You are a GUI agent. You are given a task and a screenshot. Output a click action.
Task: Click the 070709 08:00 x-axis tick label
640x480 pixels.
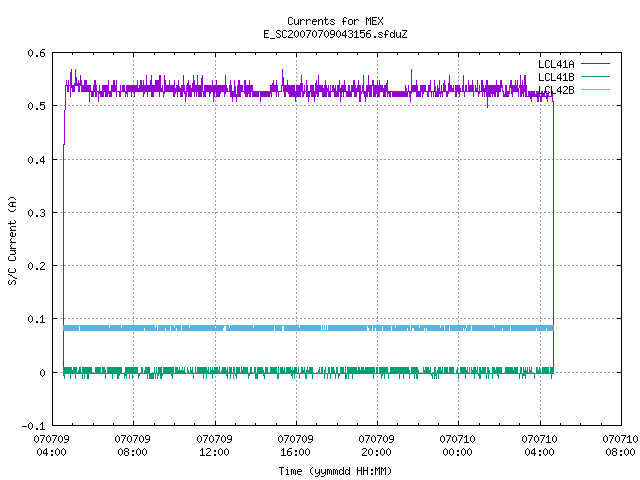click(x=132, y=446)
